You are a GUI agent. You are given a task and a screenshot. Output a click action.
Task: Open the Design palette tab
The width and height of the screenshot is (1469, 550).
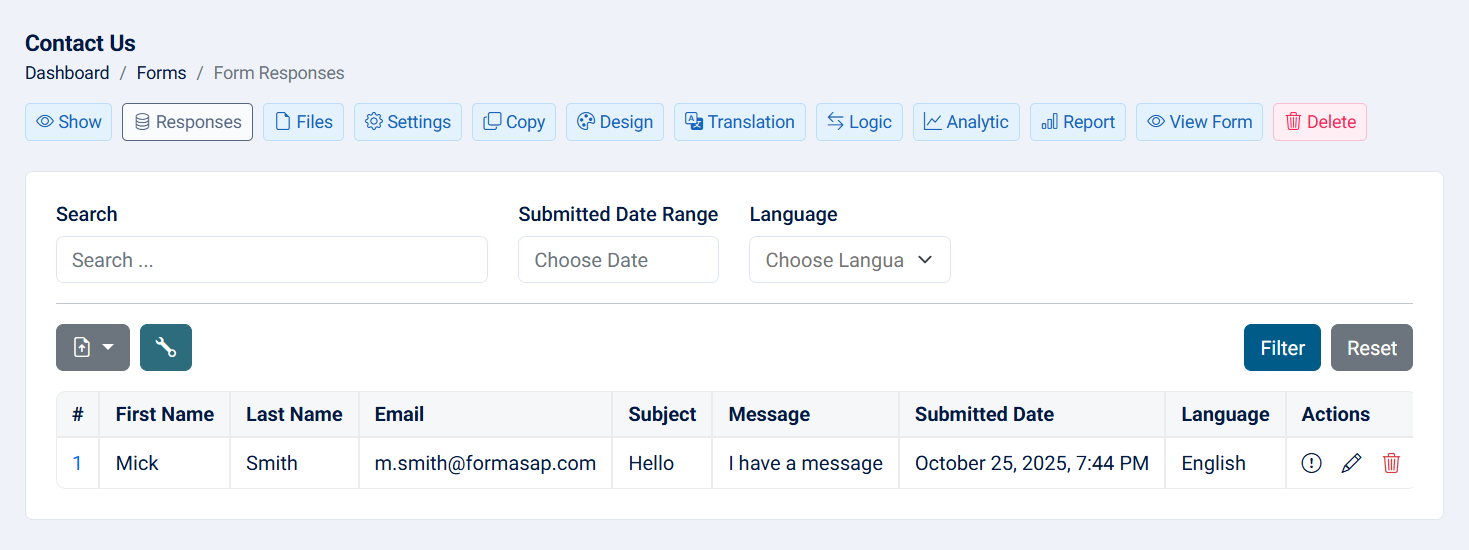(615, 122)
